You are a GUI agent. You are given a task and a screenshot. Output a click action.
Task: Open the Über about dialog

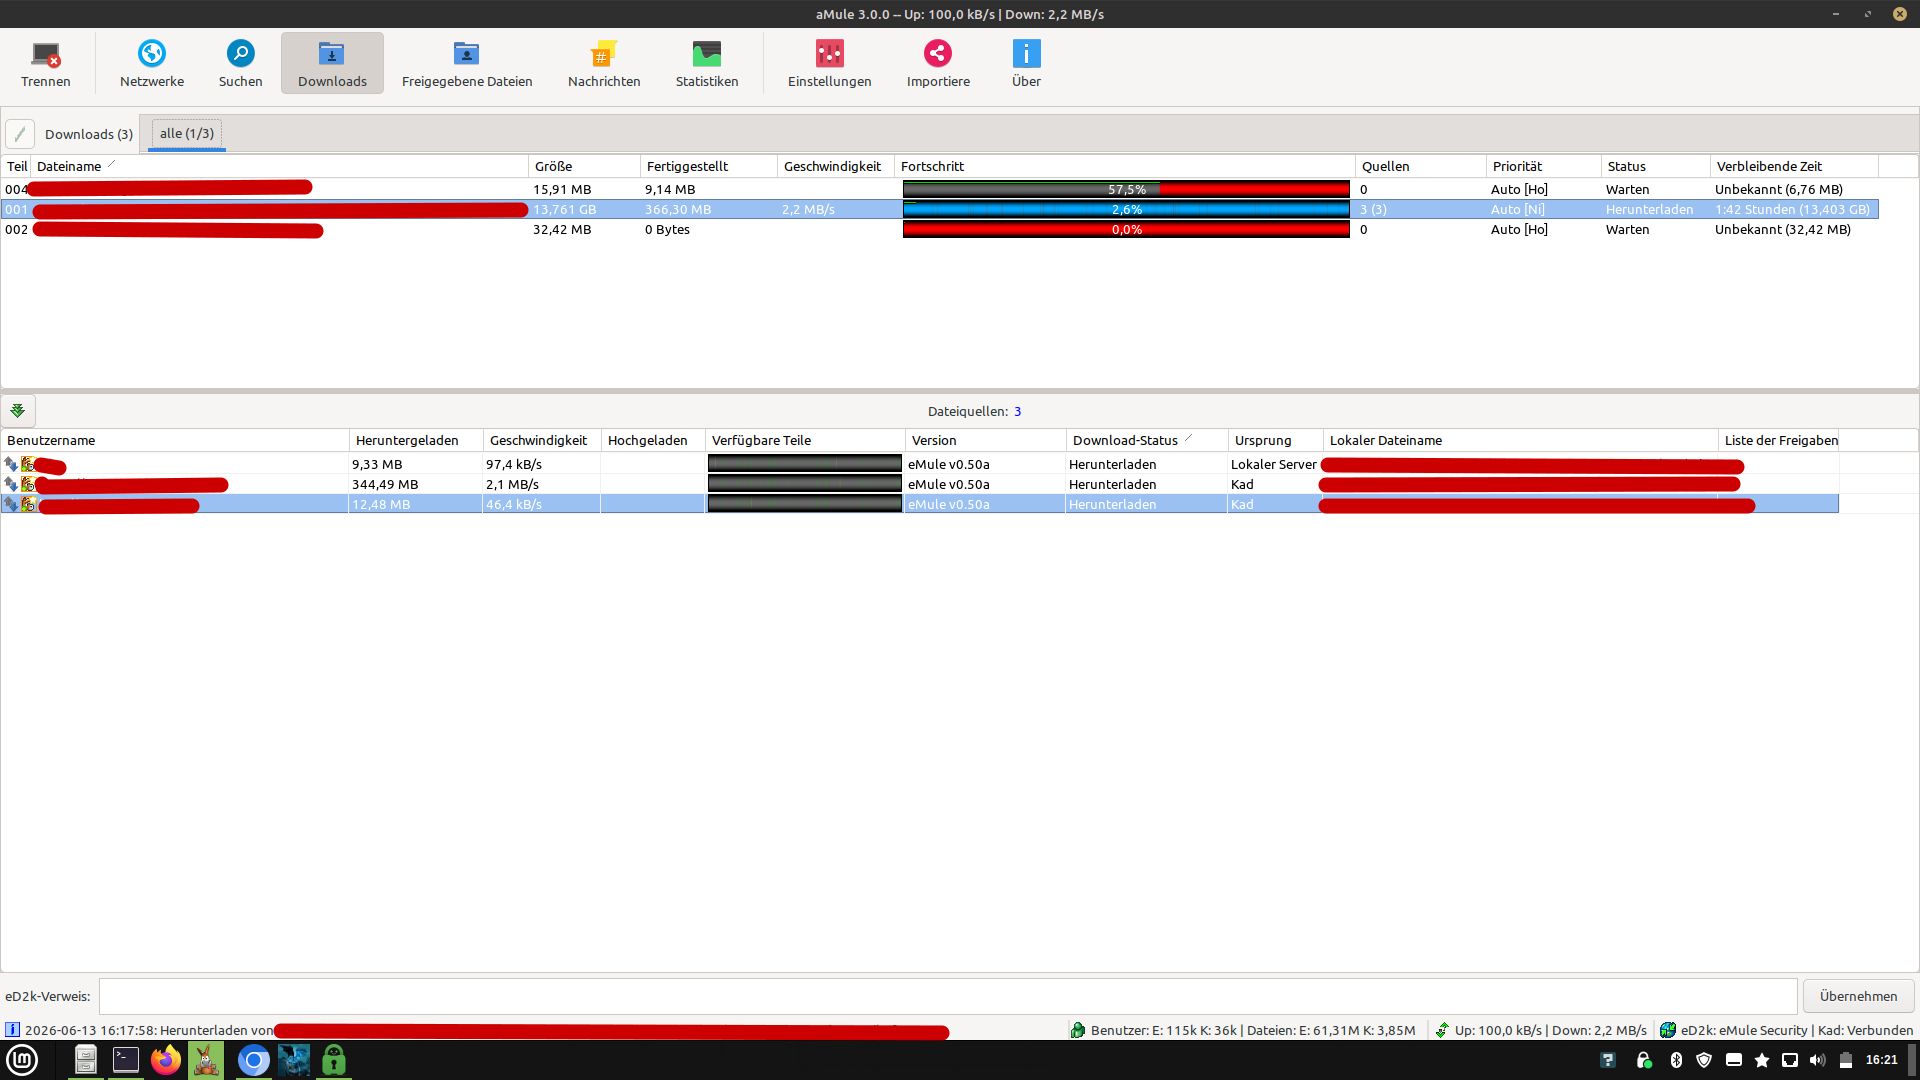pyautogui.click(x=1026, y=63)
